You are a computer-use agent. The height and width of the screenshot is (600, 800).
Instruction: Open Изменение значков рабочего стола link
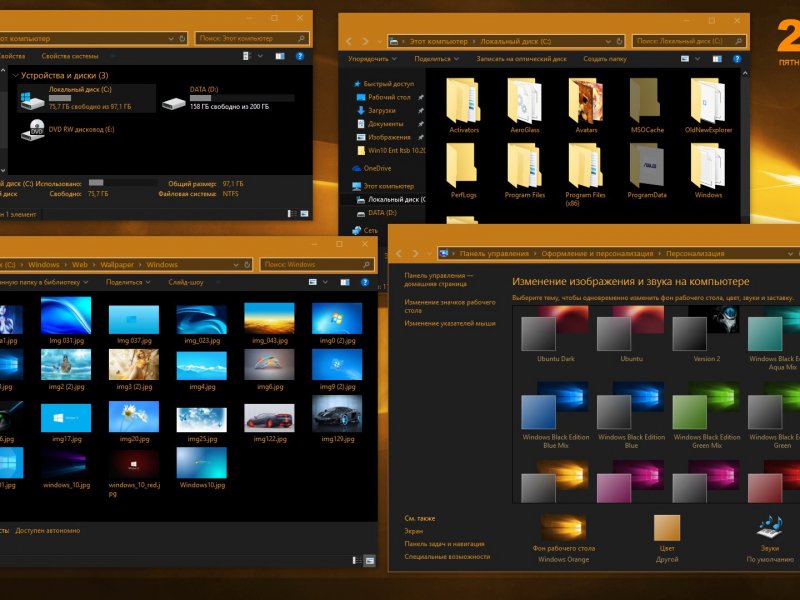(450, 306)
